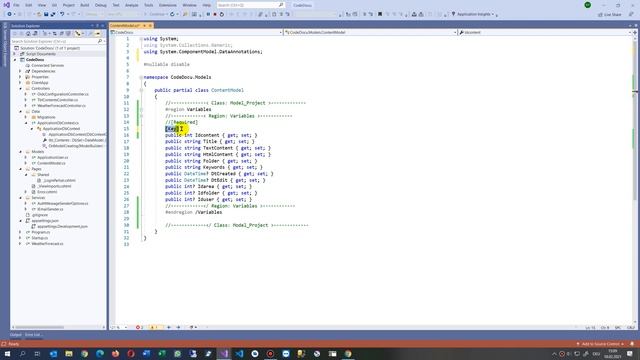Switch to the Output tab
Viewport: 640px width, 360px height.
coord(16,335)
